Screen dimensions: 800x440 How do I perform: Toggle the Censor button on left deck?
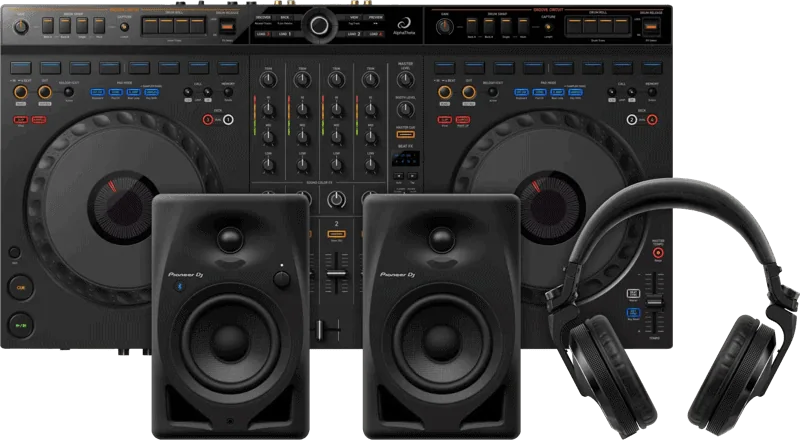click(39, 120)
